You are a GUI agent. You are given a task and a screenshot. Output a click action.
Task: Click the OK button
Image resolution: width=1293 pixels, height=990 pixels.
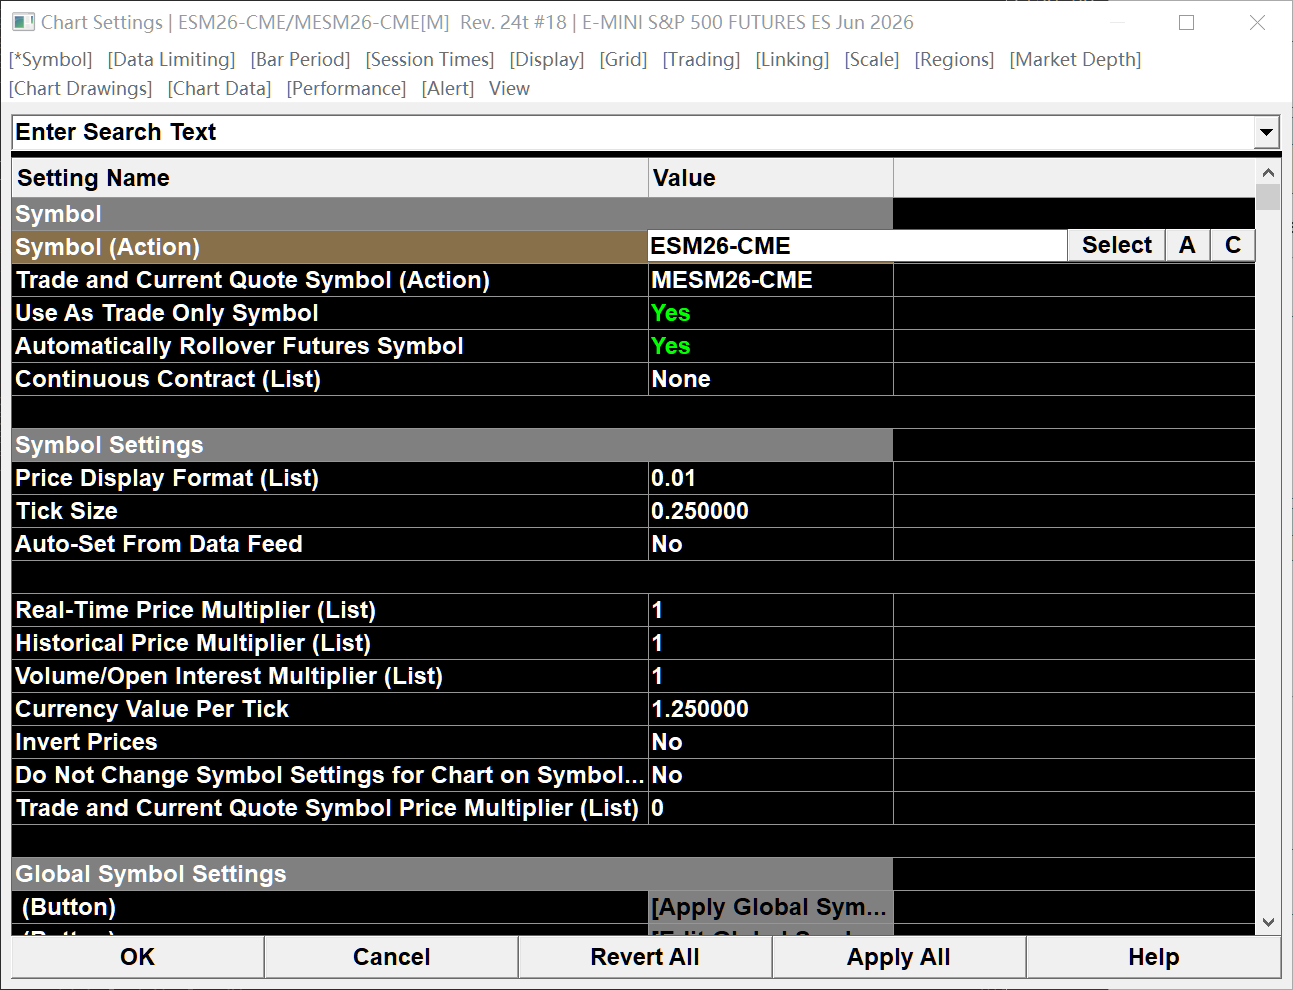point(138,957)
